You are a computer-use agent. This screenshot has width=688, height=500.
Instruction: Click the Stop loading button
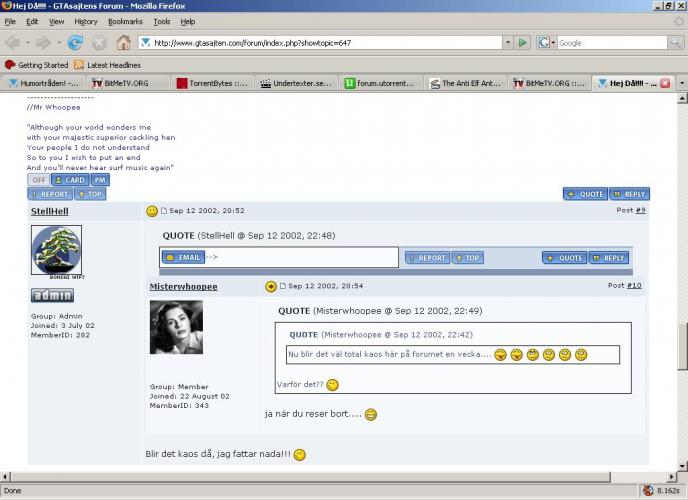click(x=99, y=43)
